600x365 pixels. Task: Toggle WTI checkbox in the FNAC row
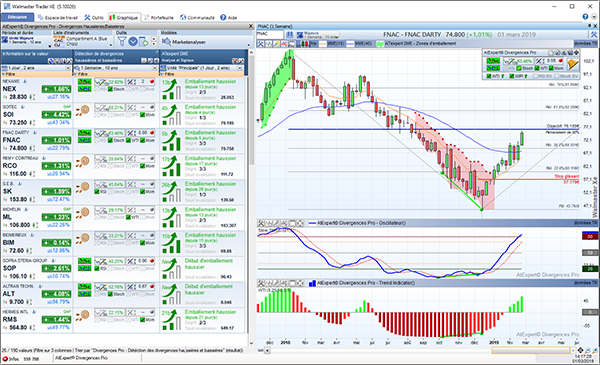click(x=129, y=140)
